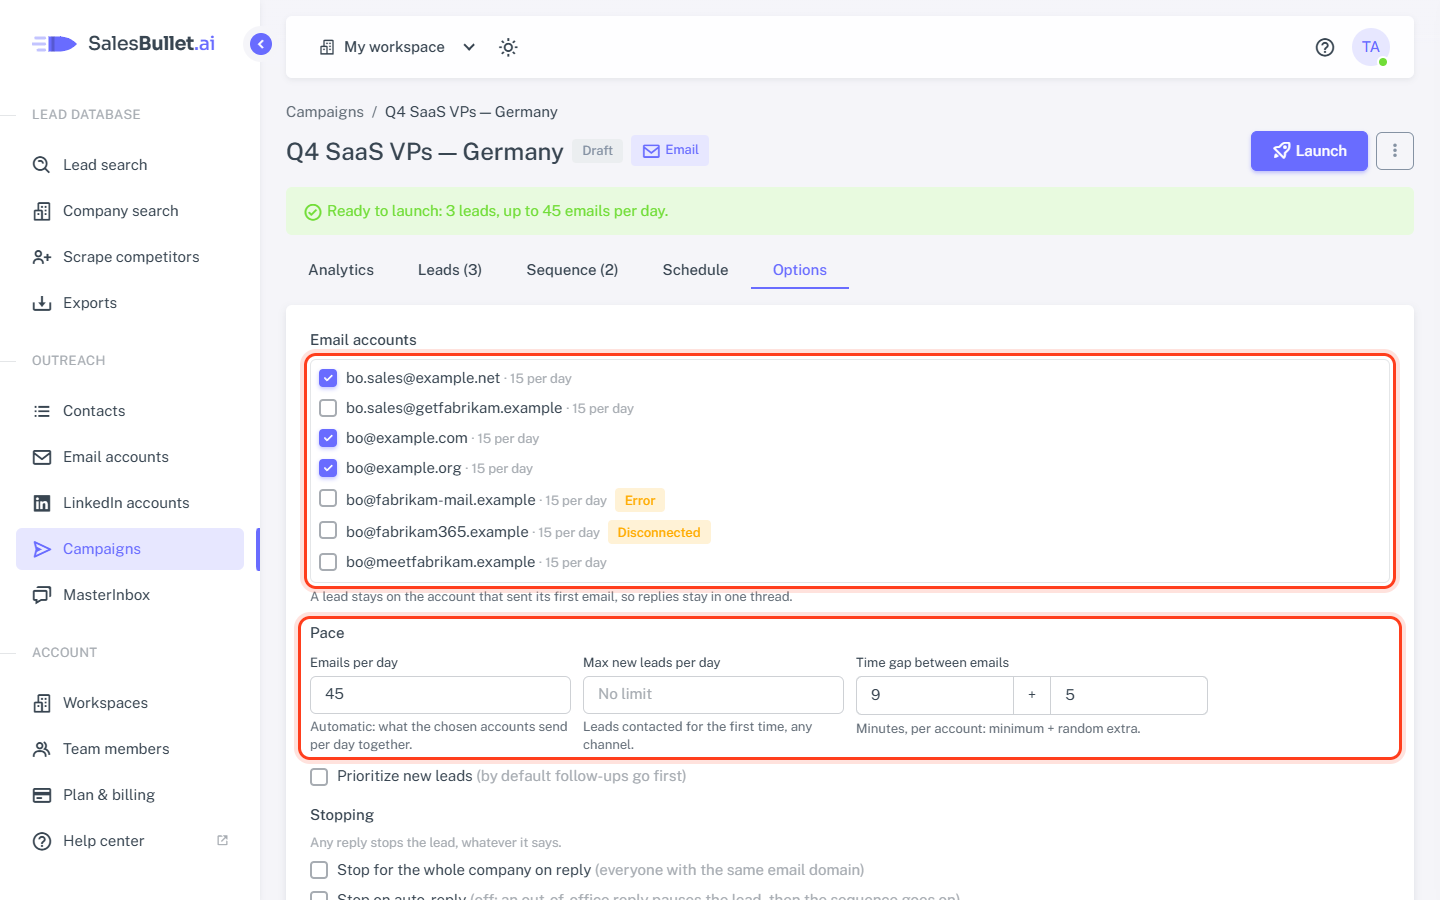Click the Launch button
Image resolution: width=1440 pixels, height=900 pixels.
(1309, 151)
